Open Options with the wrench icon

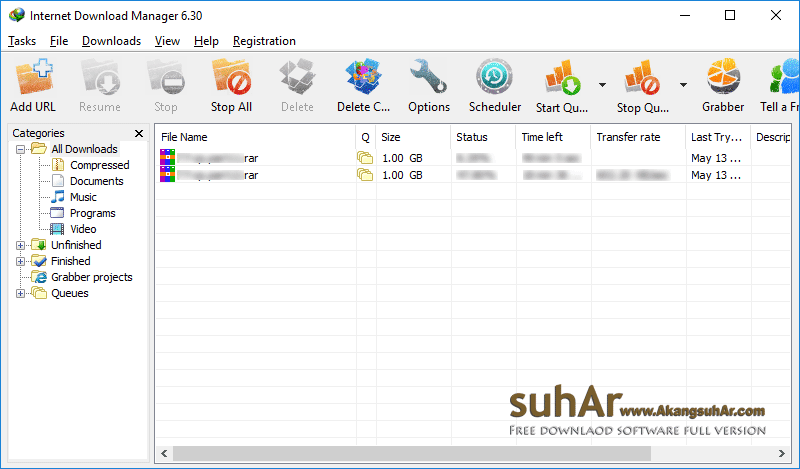(429, 77)
